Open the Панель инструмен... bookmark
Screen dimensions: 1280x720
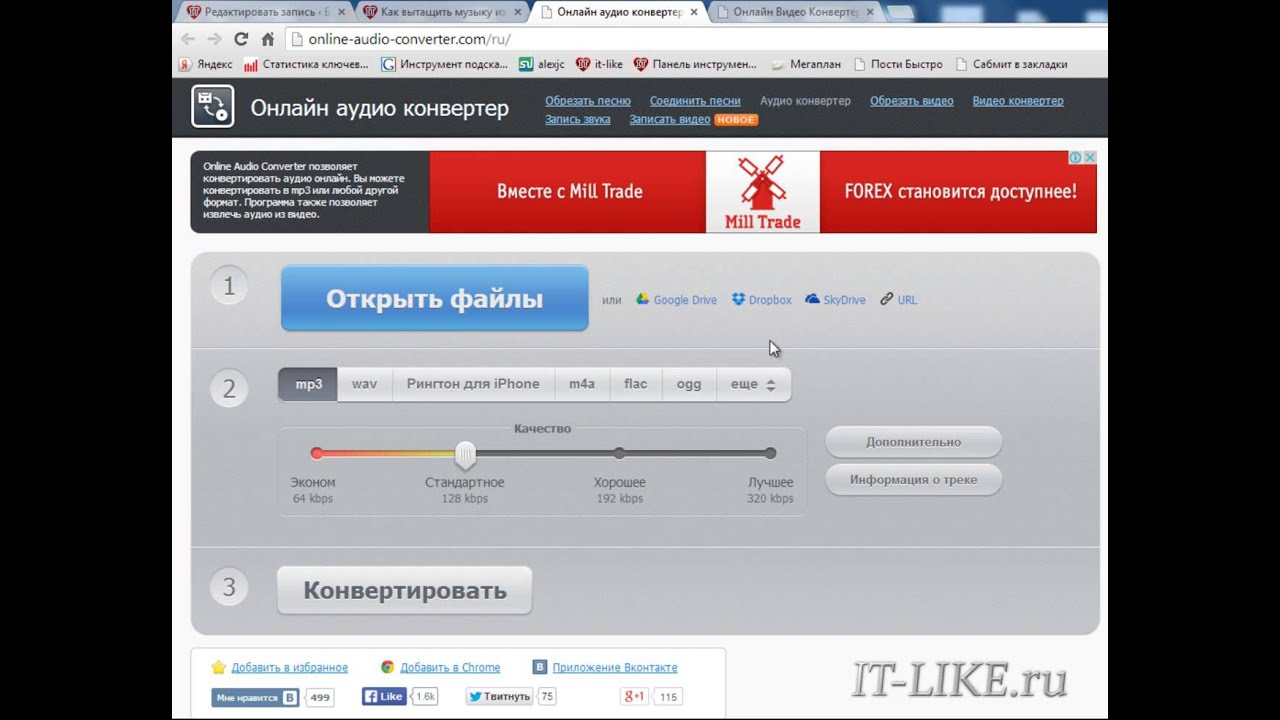click(x=695, y=64)
